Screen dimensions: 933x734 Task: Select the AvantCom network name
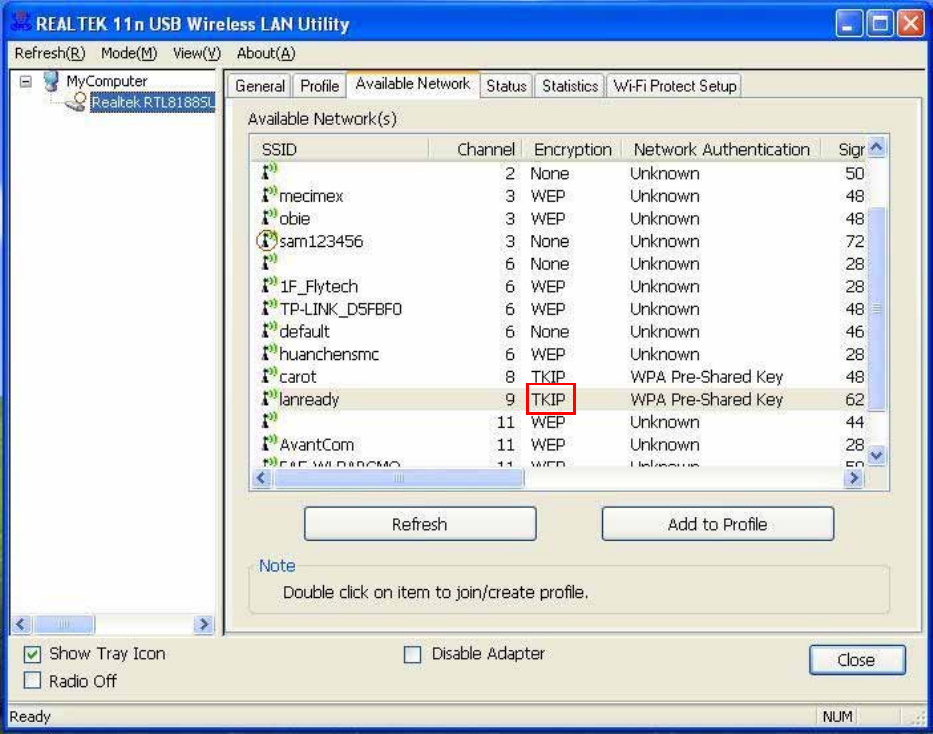point(317,444)
